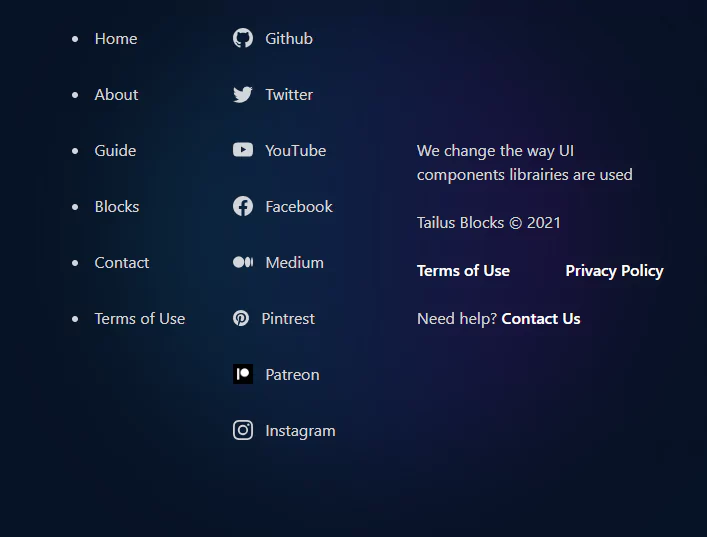The width and height of the screenshot is (707, 537).
Task: Open the Privacy Policy link
Action: point(614,271)
